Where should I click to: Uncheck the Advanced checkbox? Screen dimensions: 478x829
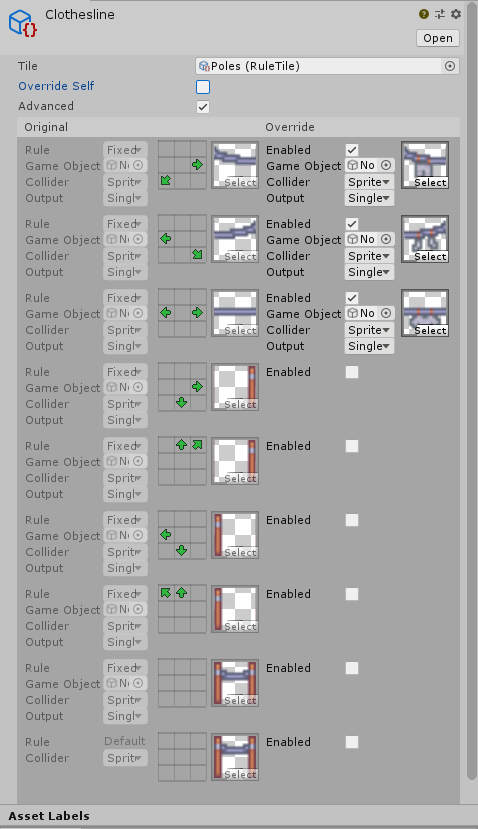coord(203,107)
